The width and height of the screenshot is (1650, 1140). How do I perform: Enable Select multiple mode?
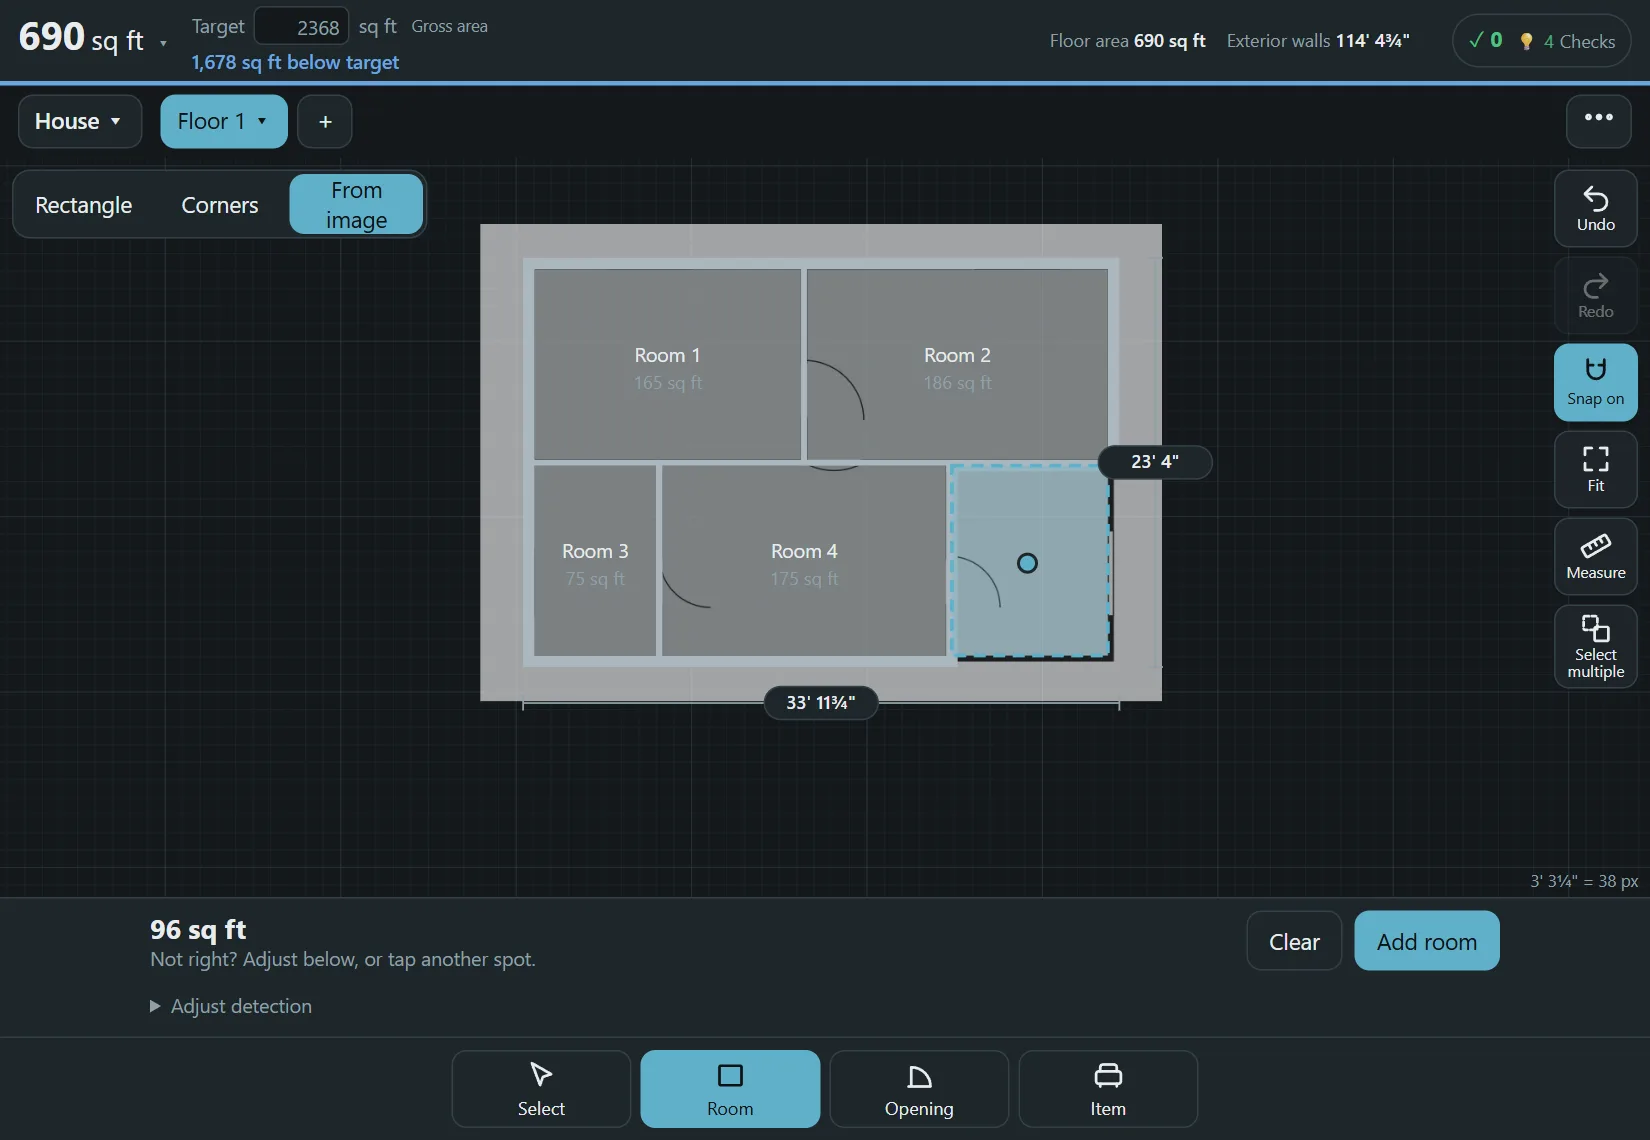(x=1595, y=646)
